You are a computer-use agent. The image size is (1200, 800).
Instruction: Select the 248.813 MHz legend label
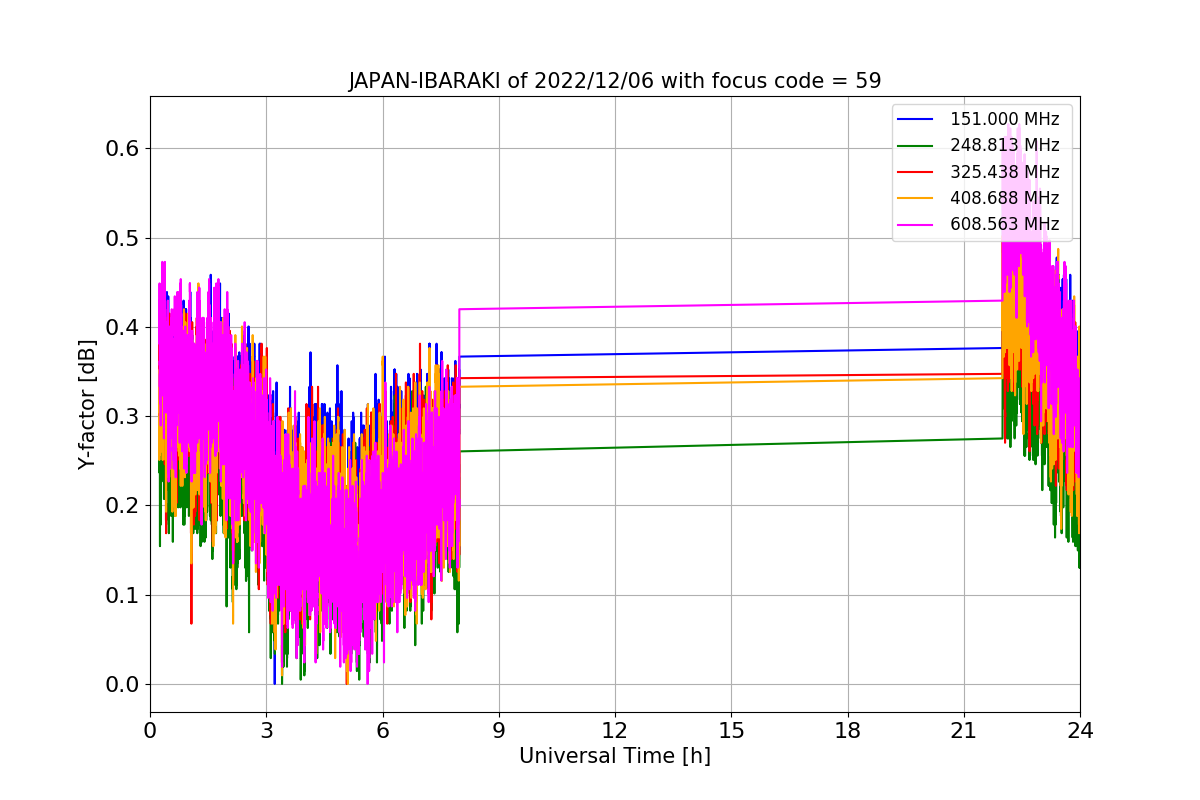point(1004,145)
